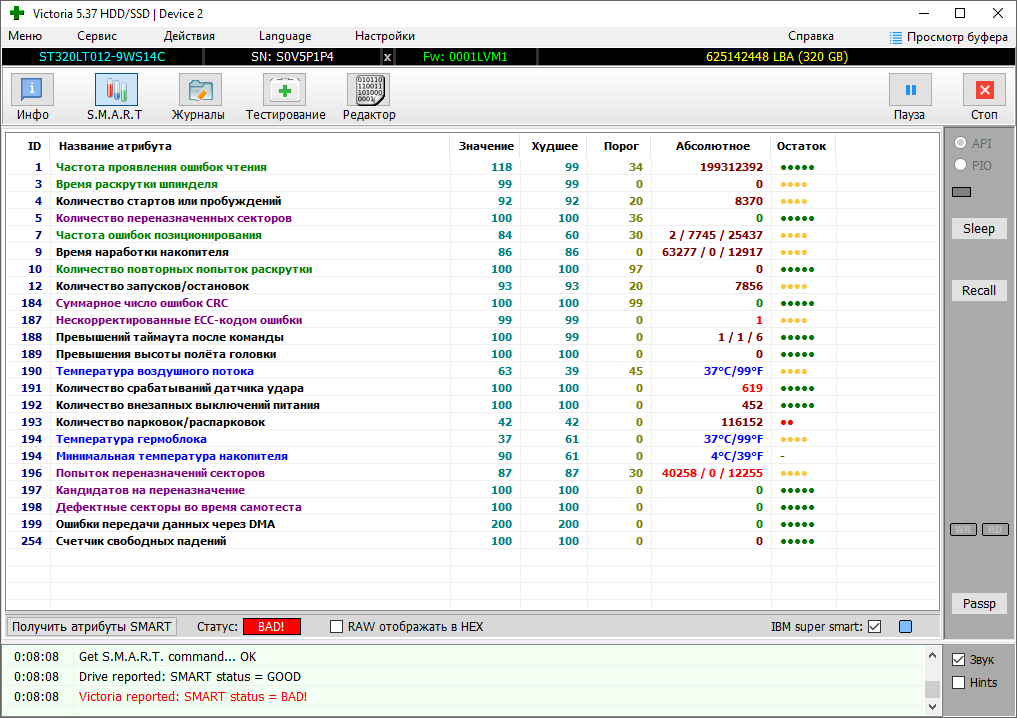This screenshot has height=718, width=1017.
Task: Click the Пауза pause icon
Action: click(910, 90)
